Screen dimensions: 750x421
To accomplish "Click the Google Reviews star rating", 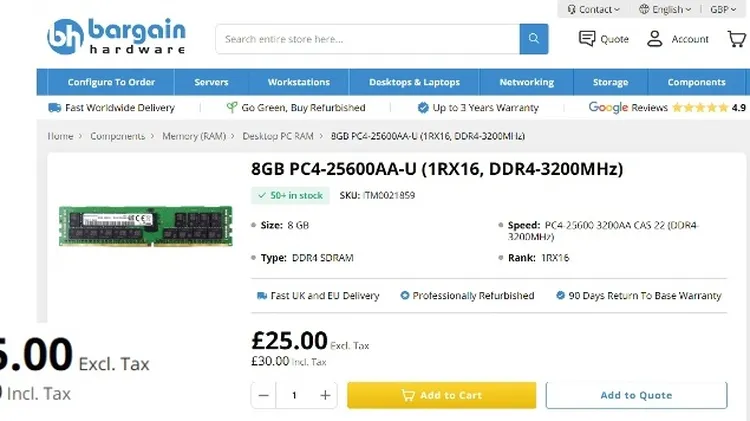I will pyautogui.click(x=700, y=108).
